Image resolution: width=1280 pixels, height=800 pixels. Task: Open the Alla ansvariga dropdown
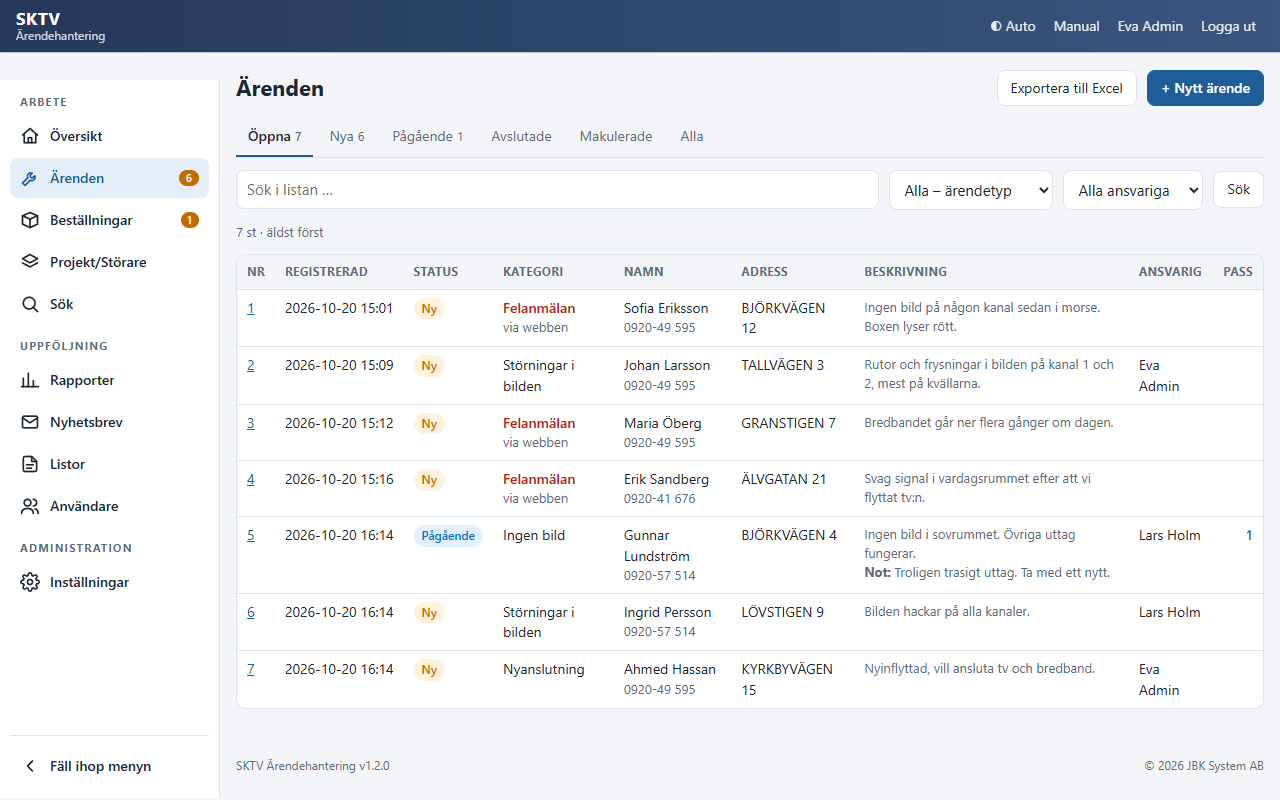1133,190
